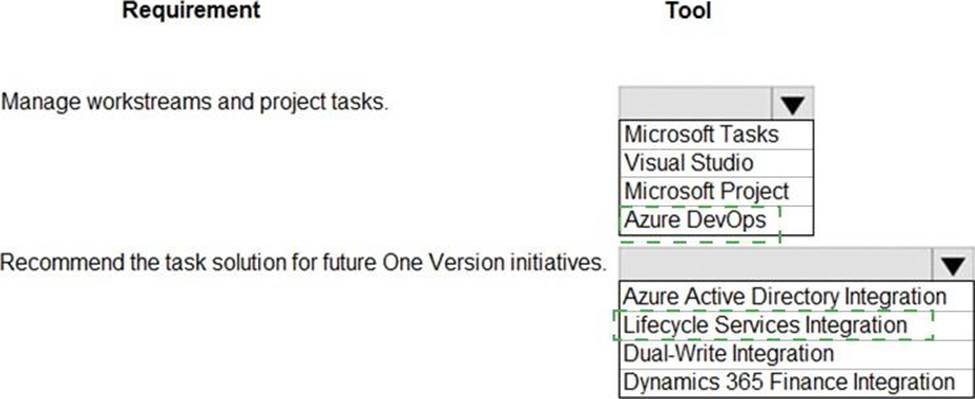Click the Requirement column header

pos(191,10)
